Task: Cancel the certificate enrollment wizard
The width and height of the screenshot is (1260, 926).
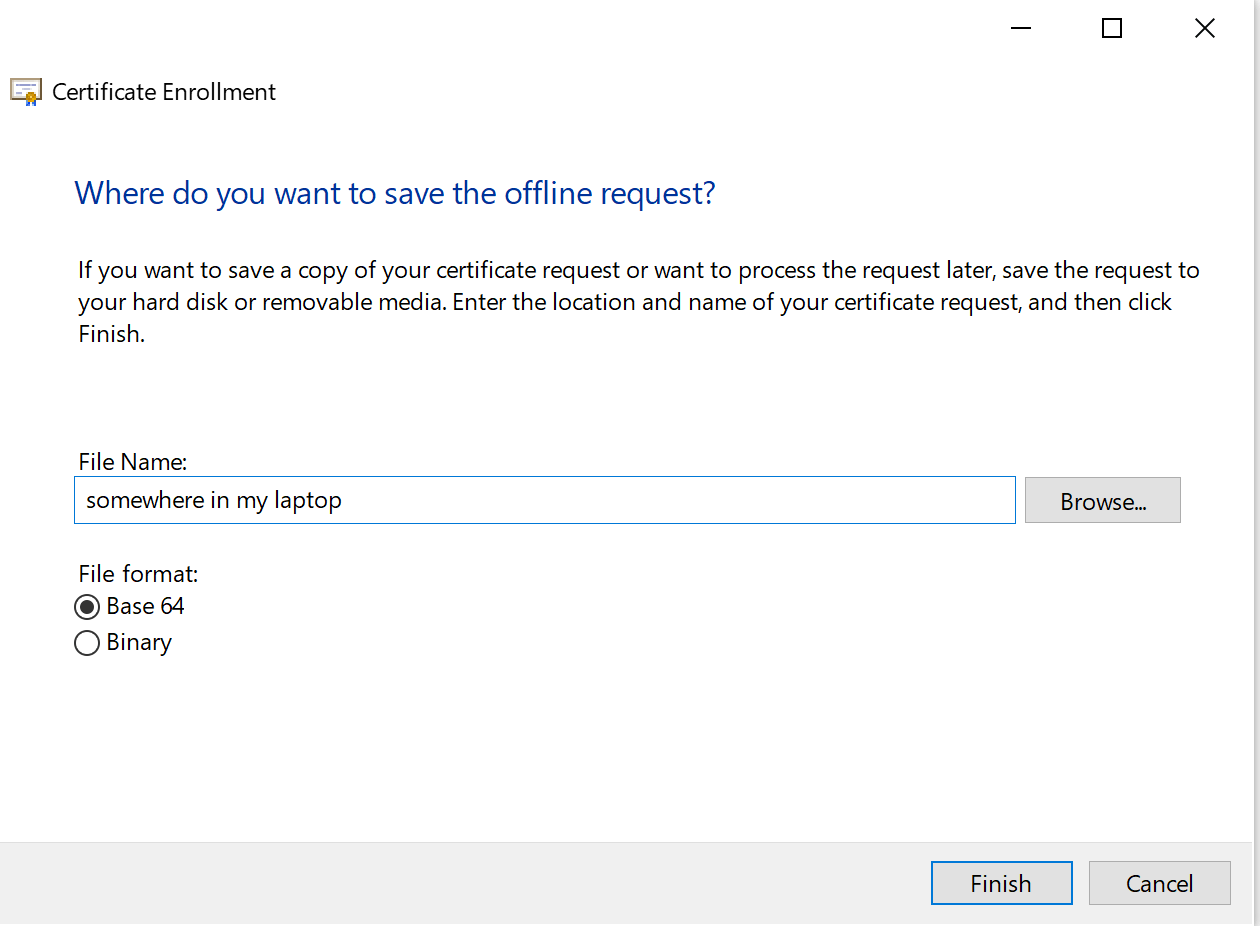Action: [1159, 884]
